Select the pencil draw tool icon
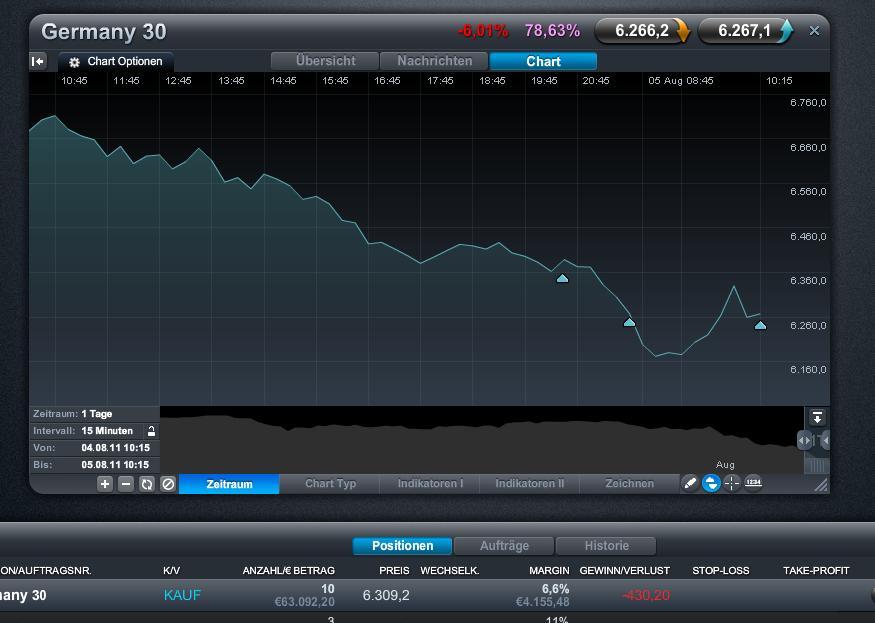This screenshot has height=623, width=875. (690, 483)
